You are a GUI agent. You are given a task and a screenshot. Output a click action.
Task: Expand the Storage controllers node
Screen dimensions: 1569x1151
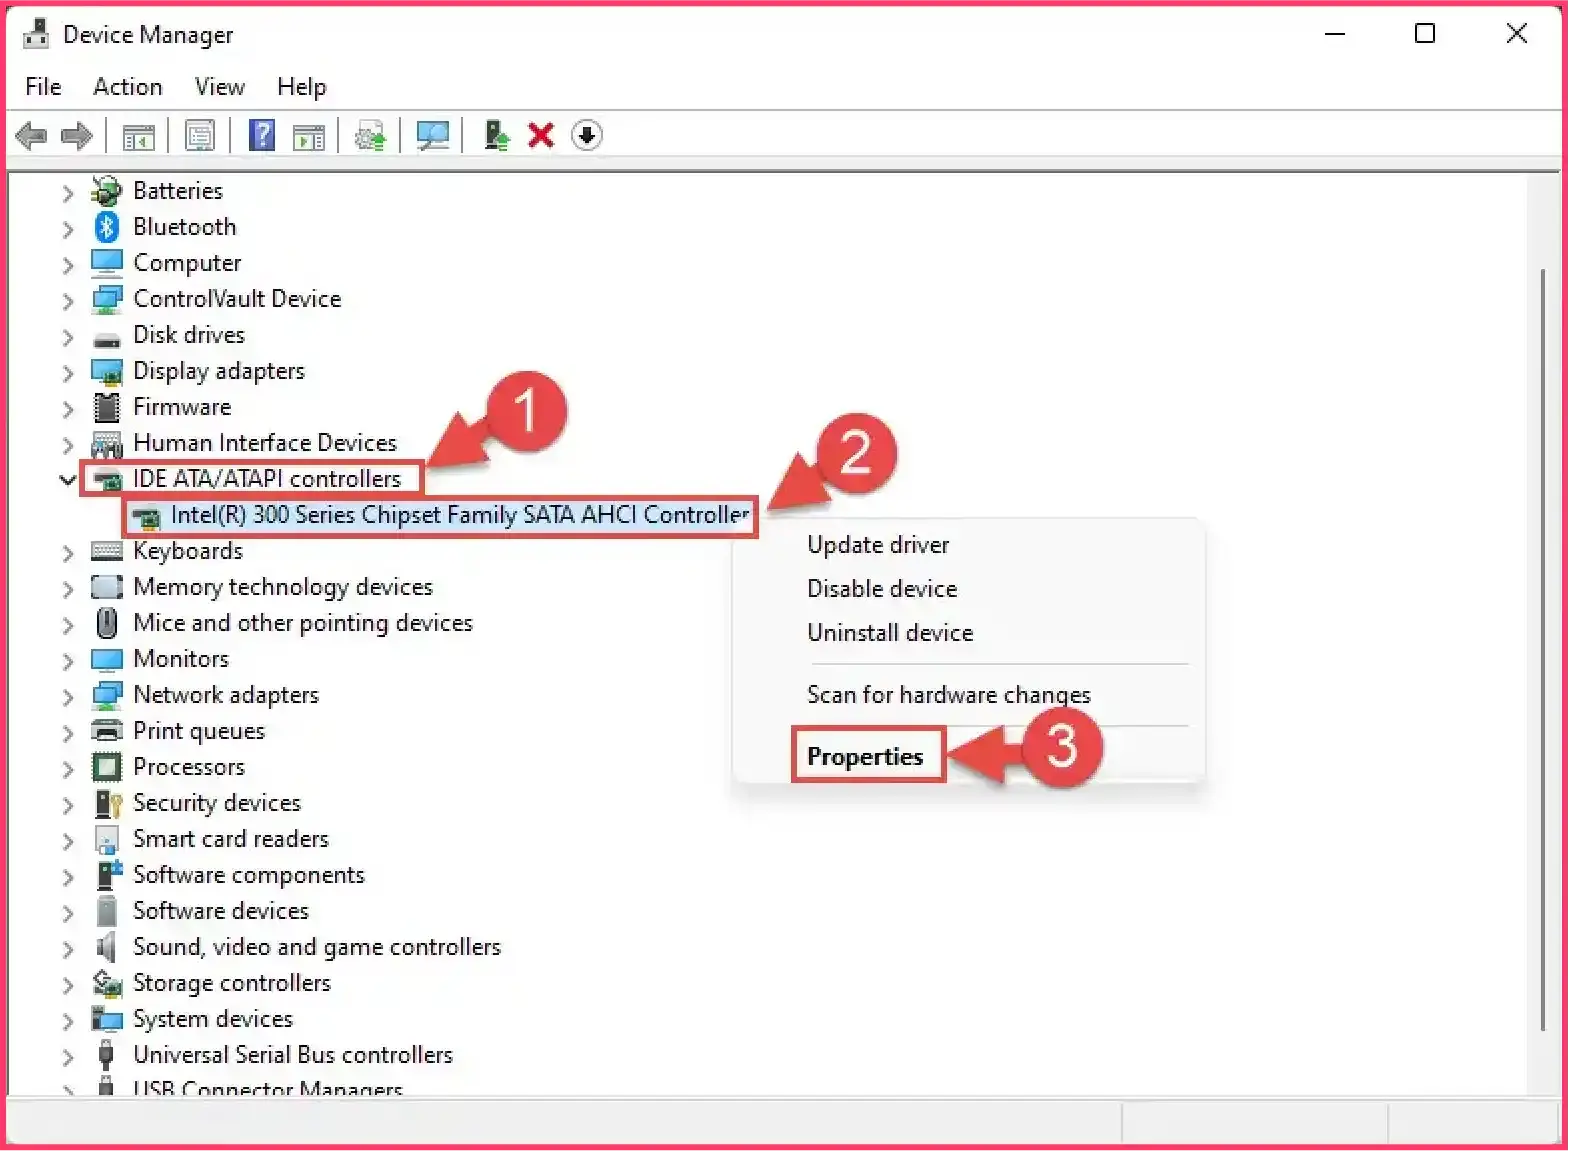[67, 984]
